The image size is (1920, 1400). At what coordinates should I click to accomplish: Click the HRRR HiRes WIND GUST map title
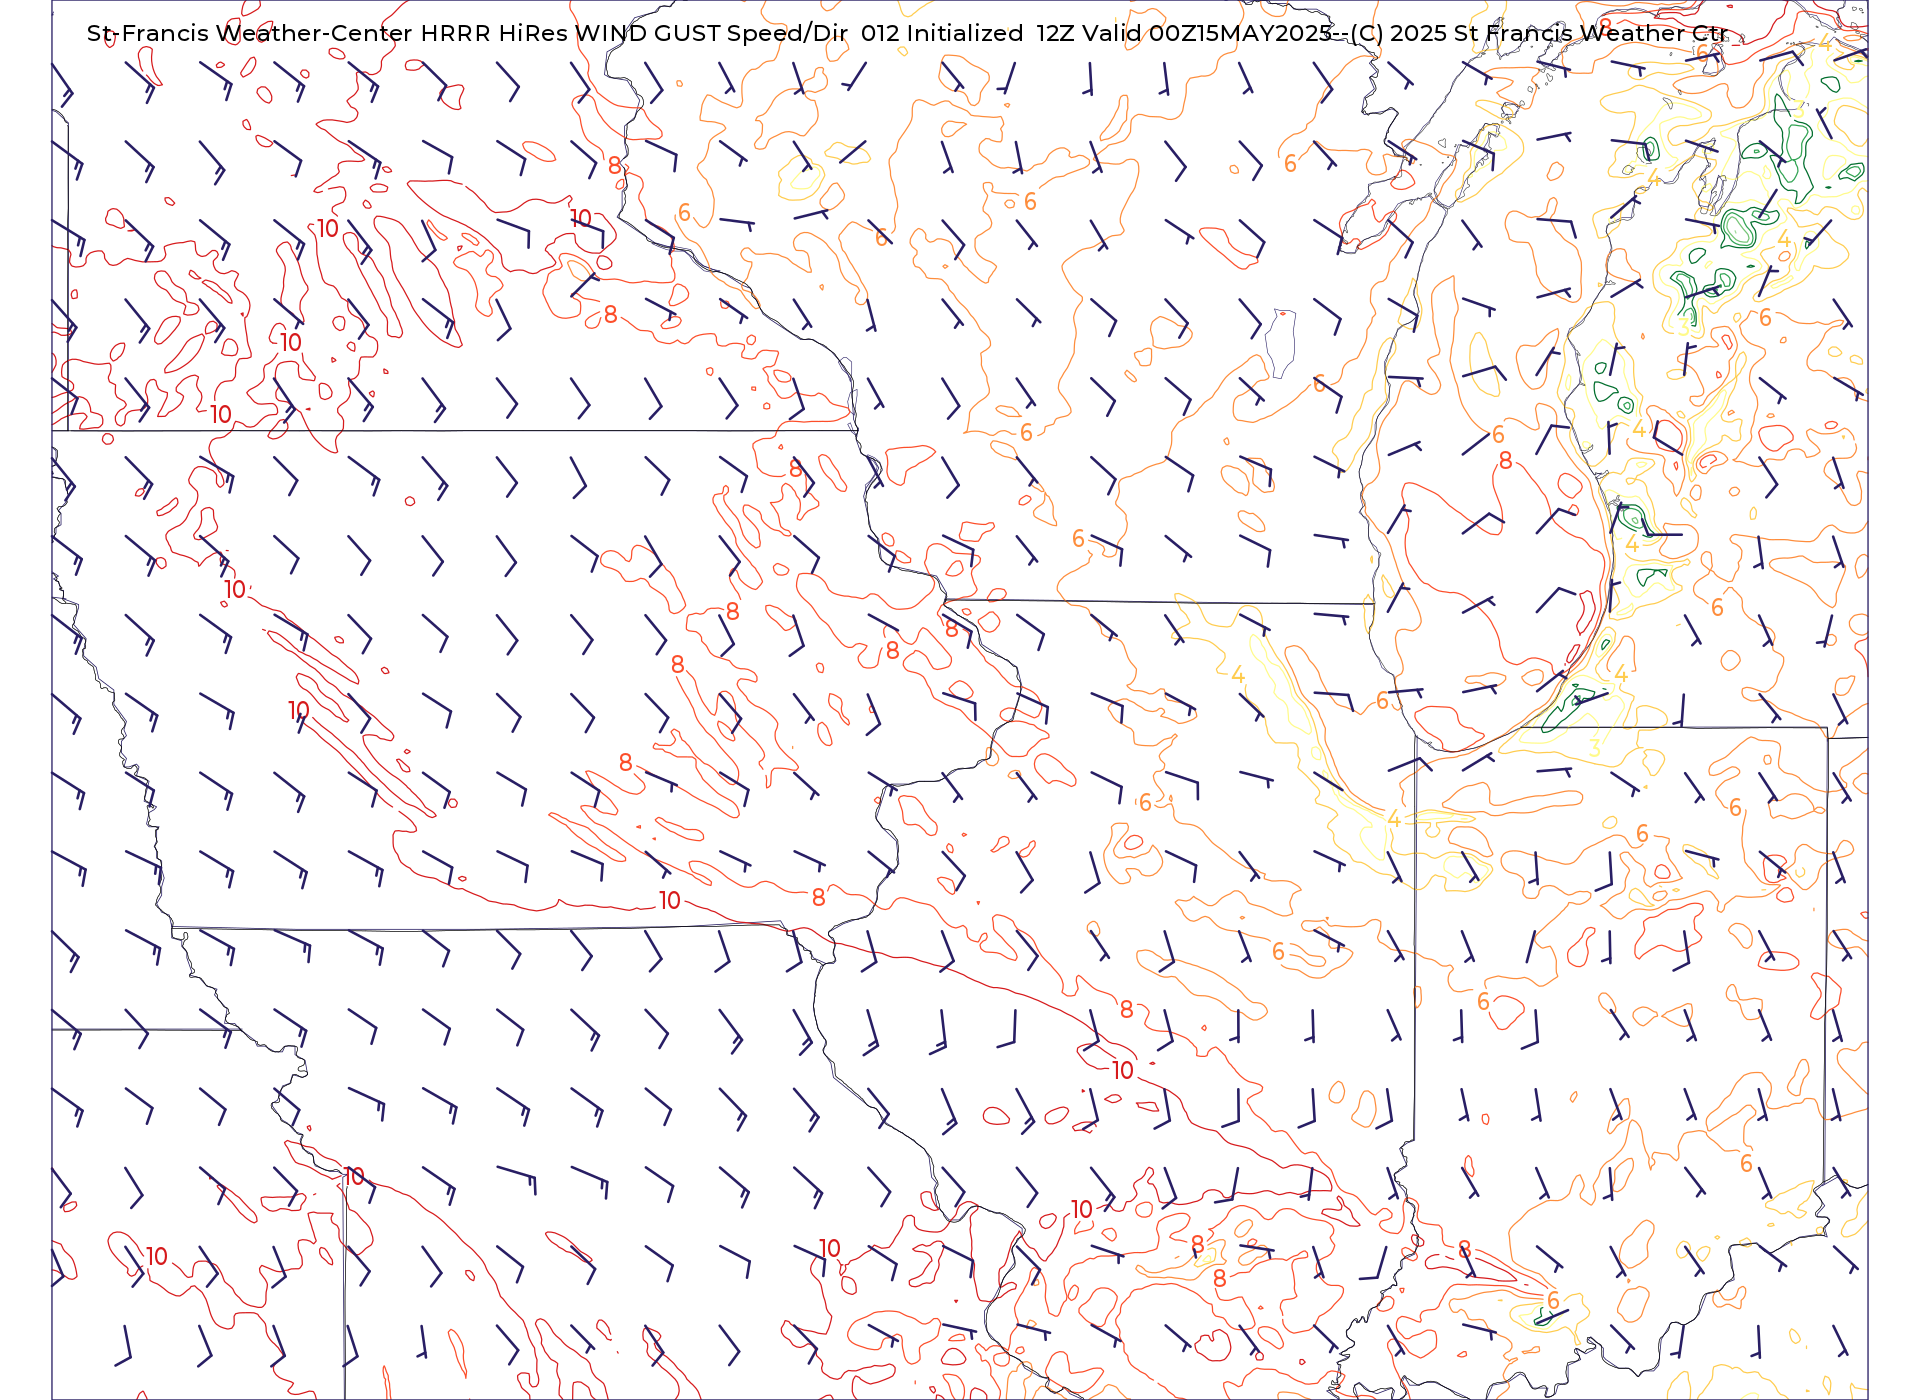tap(907, 33)
